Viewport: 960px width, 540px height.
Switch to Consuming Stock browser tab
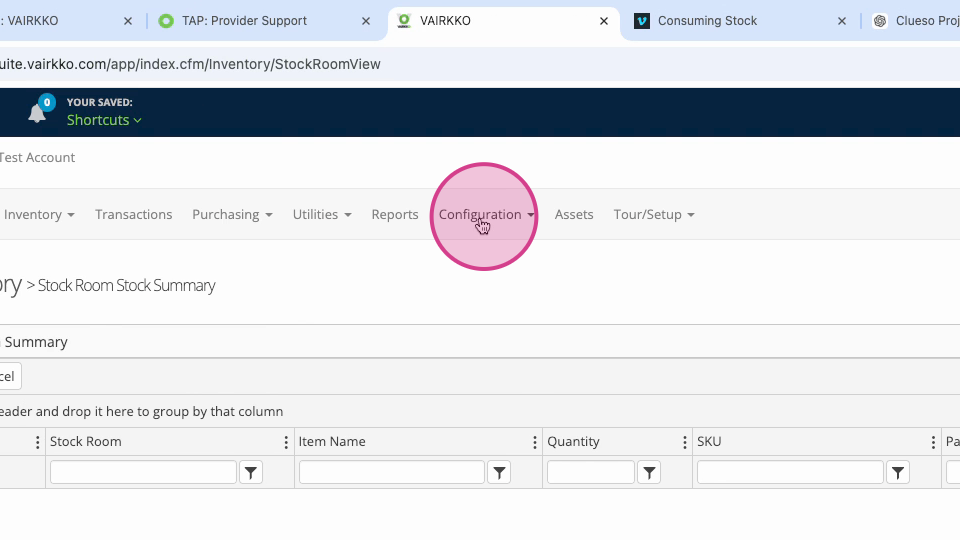pyautogui.click(x=707, y=21)
